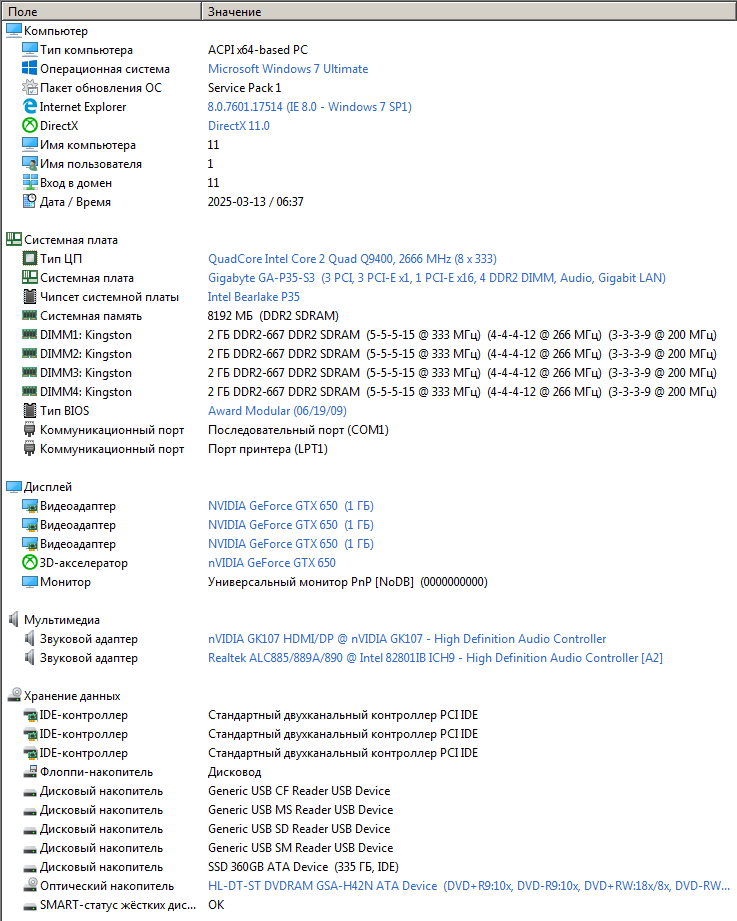This screenshot has width=737, height=921.
Task: Select the SMART status OK value
Action: [x=216, y=905]
